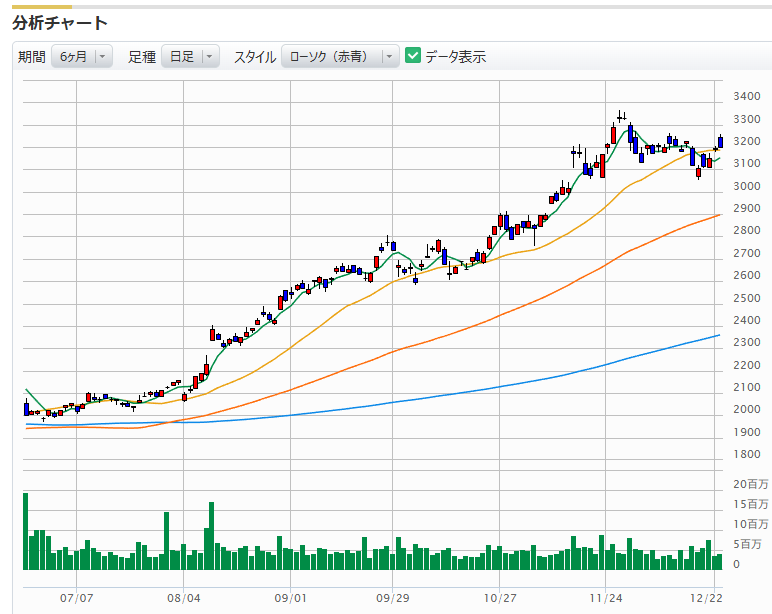
Task: Select the 11/24 date marker on the axis
Action: [x=606, y=598]
